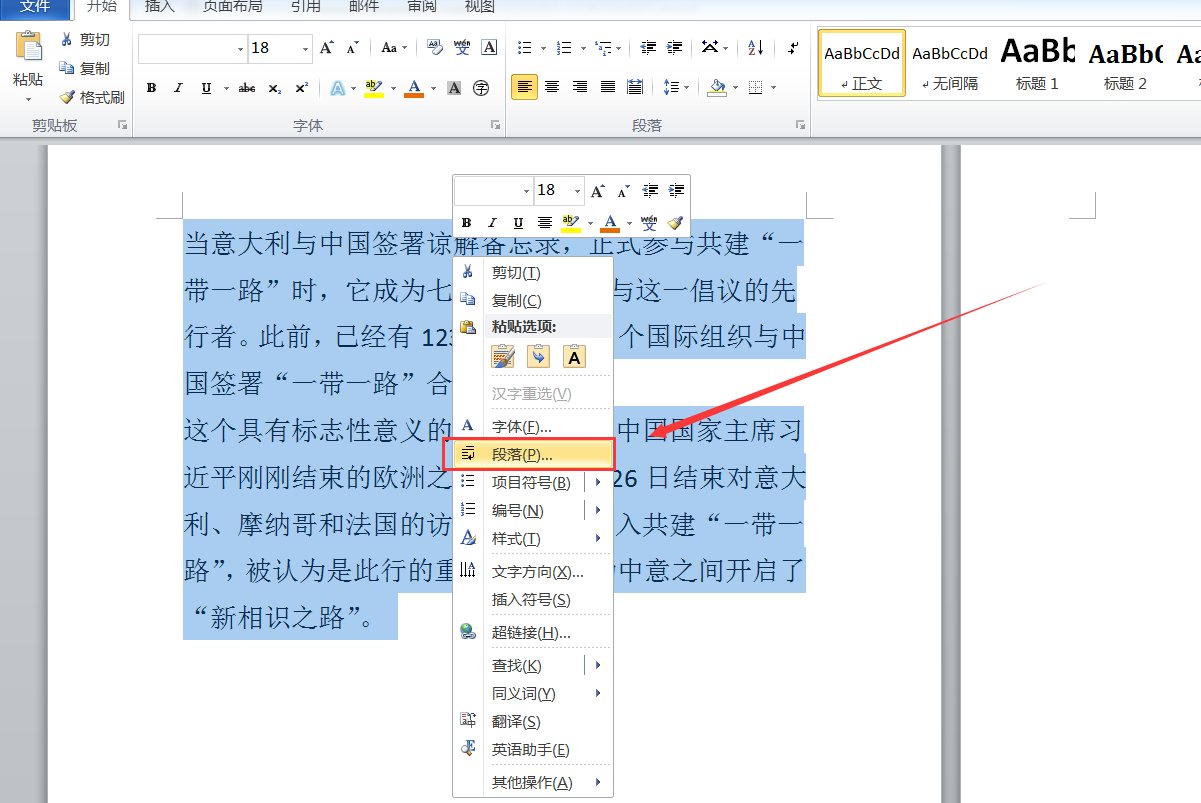
Task: Apply strikethrough formatting in Font group
Action: (x=246, y=89)
